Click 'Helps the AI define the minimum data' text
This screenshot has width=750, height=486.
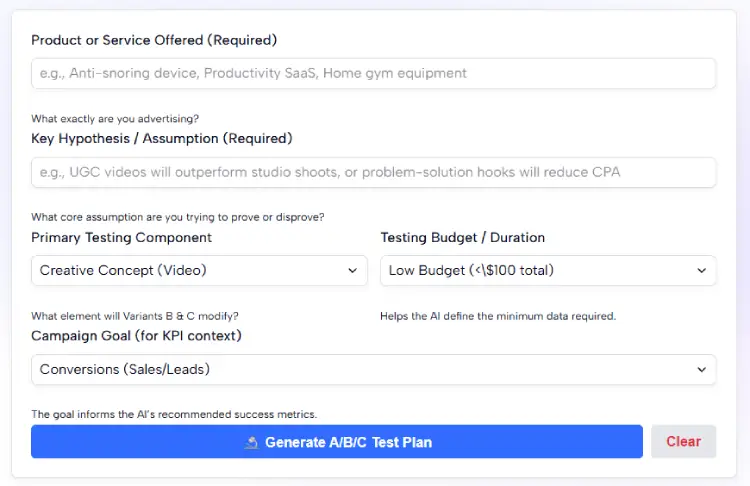coord(498,316)
